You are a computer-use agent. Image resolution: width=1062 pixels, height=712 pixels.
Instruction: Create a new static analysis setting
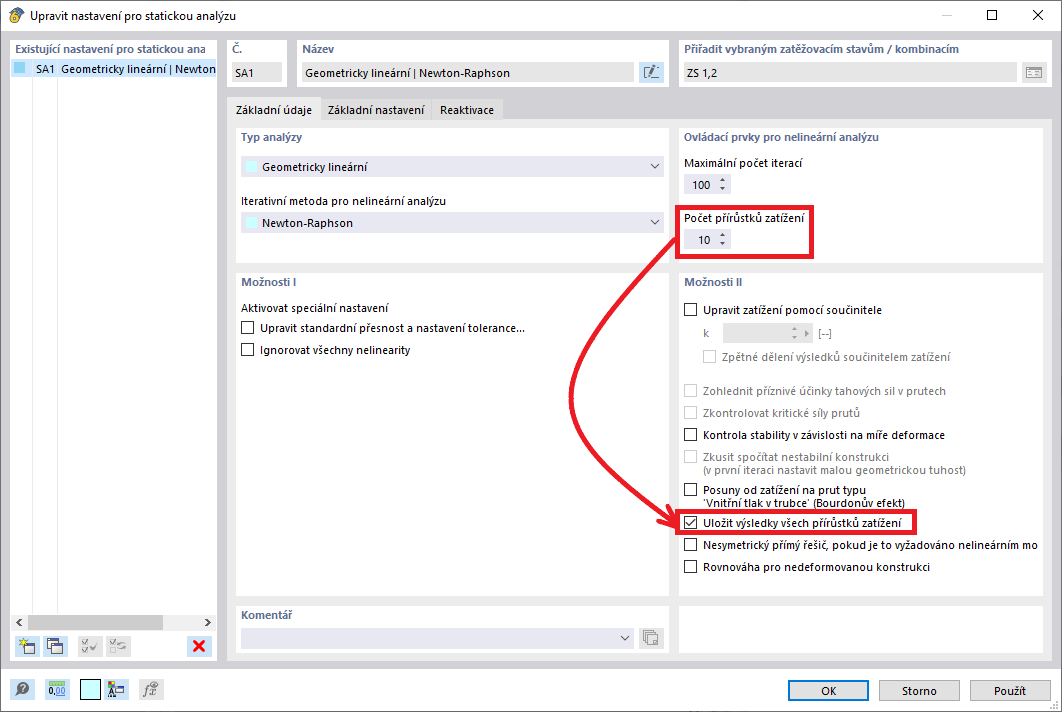click(x=26, y=646)
